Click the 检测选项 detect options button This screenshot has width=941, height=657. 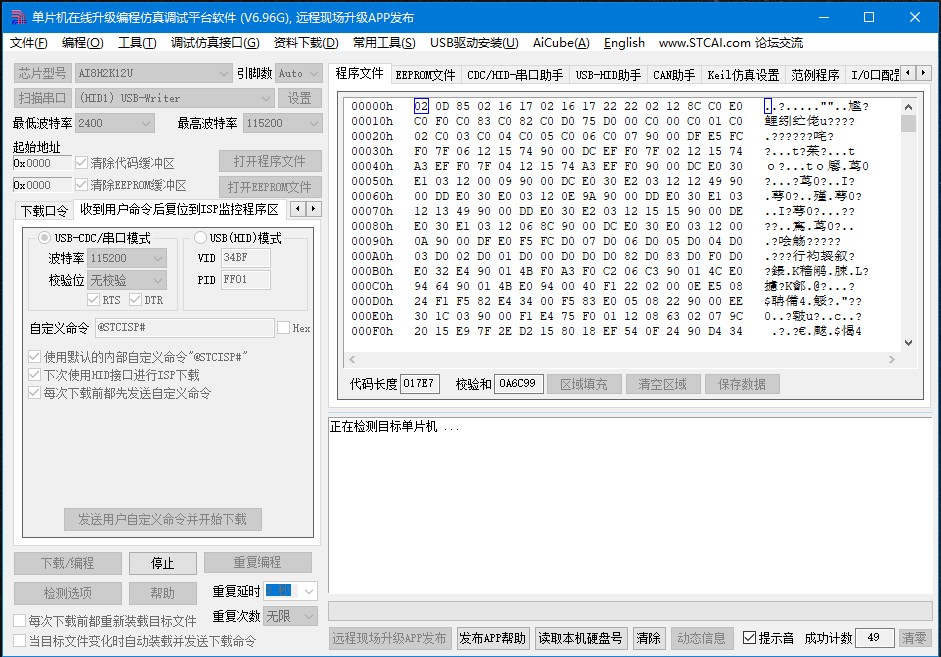pyautogui.click(x=66, y=592)
